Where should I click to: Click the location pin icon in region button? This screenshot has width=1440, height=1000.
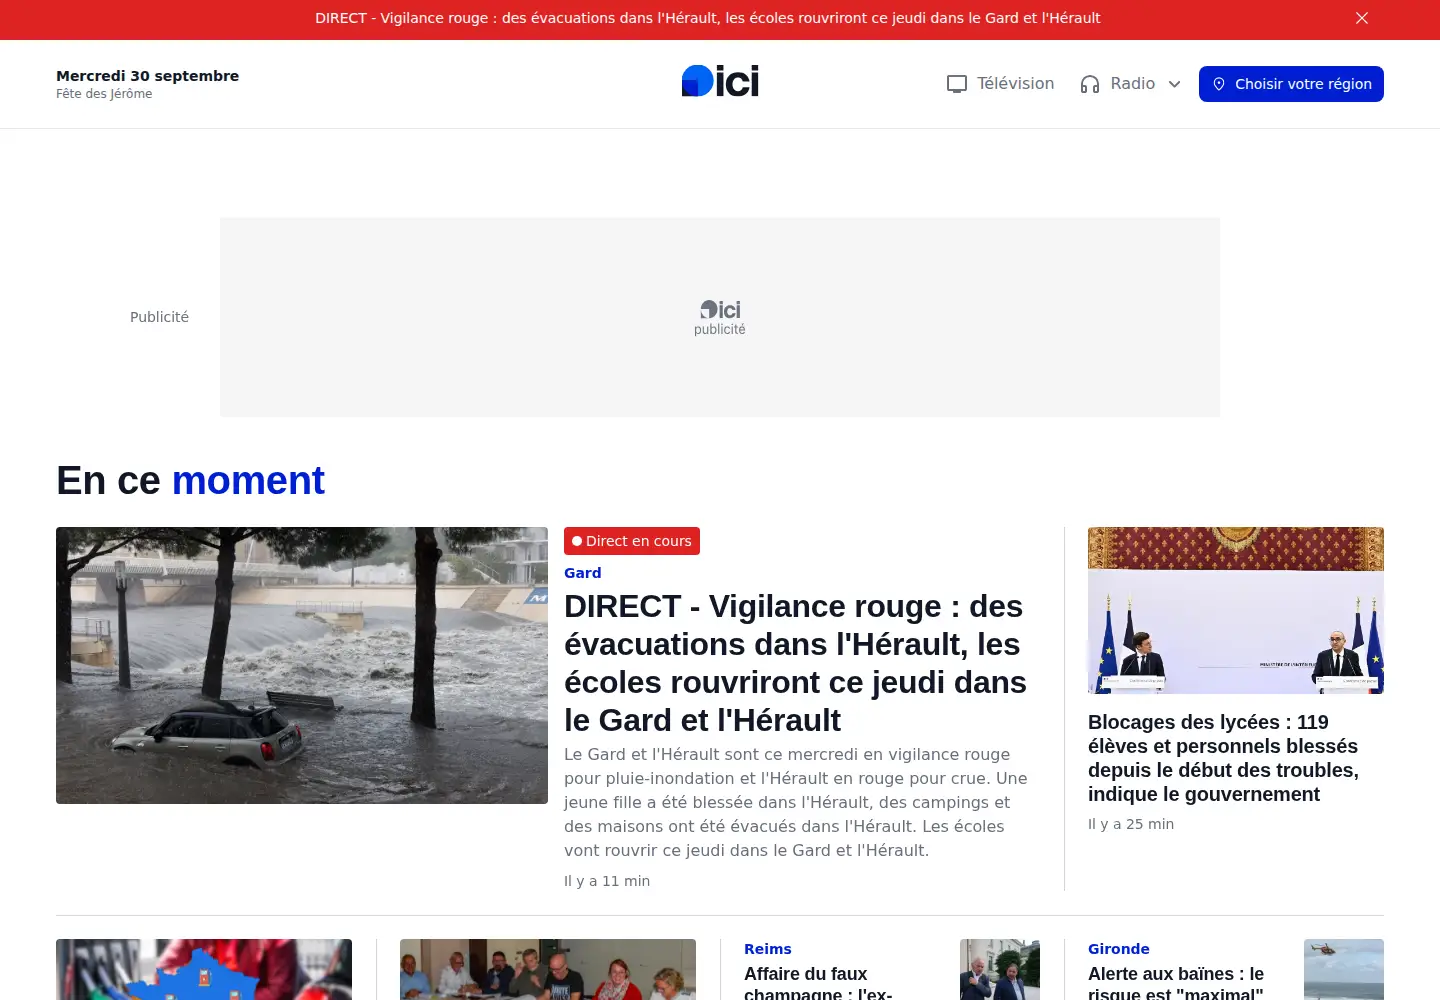(1219, 84)
